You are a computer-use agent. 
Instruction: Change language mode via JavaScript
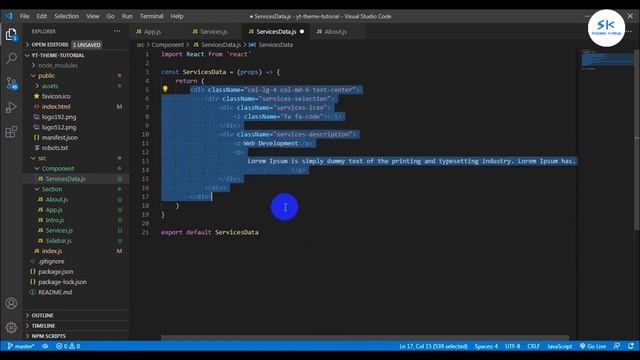click(x=559, y=346)
